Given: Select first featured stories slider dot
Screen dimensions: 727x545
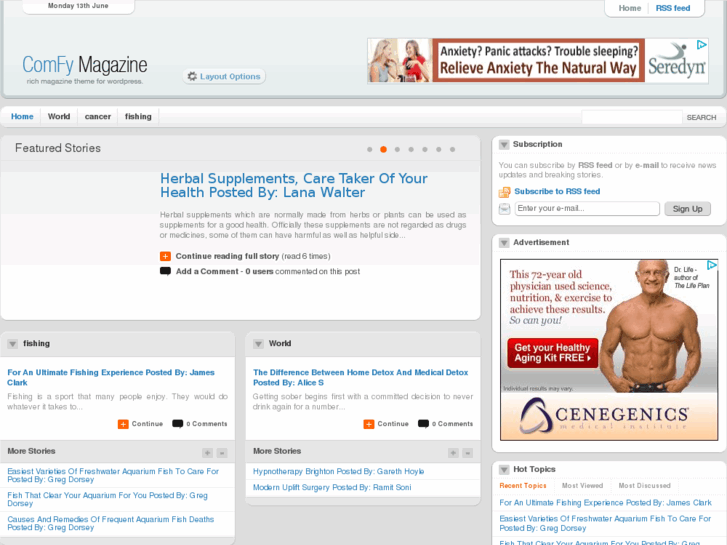Looking at the screenshot, I should 370,149.
